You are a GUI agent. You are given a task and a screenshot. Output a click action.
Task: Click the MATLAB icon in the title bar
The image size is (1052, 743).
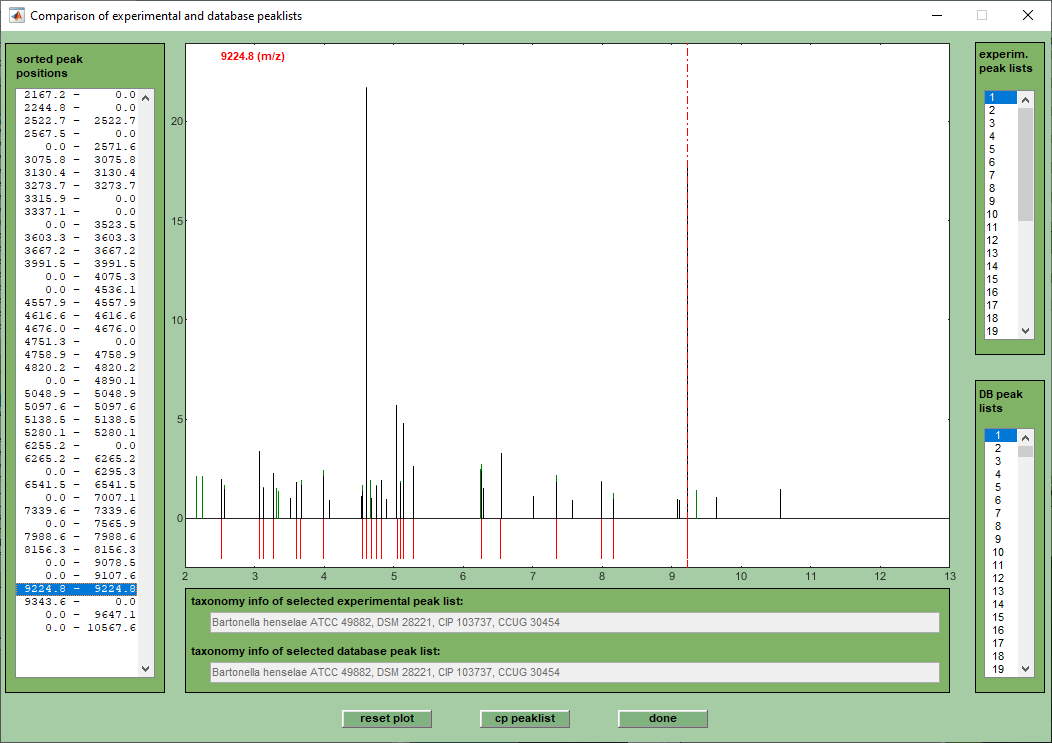click(16, 16)
